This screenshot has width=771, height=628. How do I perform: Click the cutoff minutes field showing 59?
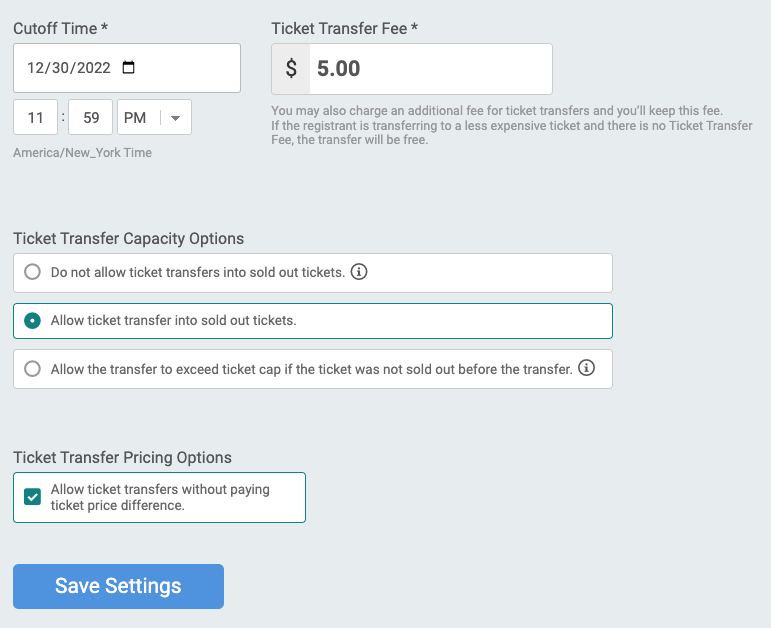click(x=90, y=117)
